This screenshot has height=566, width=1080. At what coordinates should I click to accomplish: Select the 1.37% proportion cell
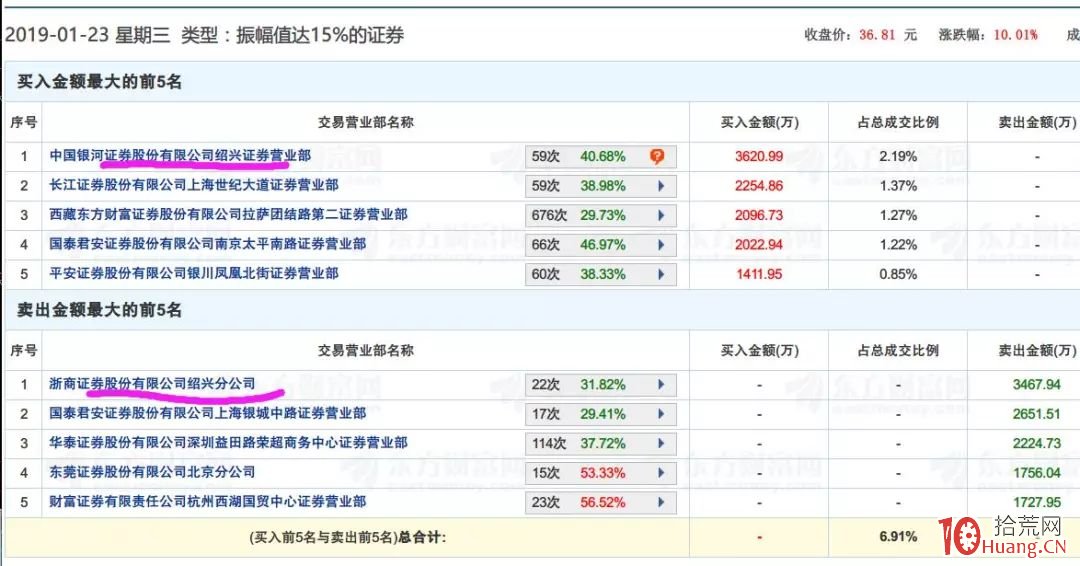click(x=898, y=186)
